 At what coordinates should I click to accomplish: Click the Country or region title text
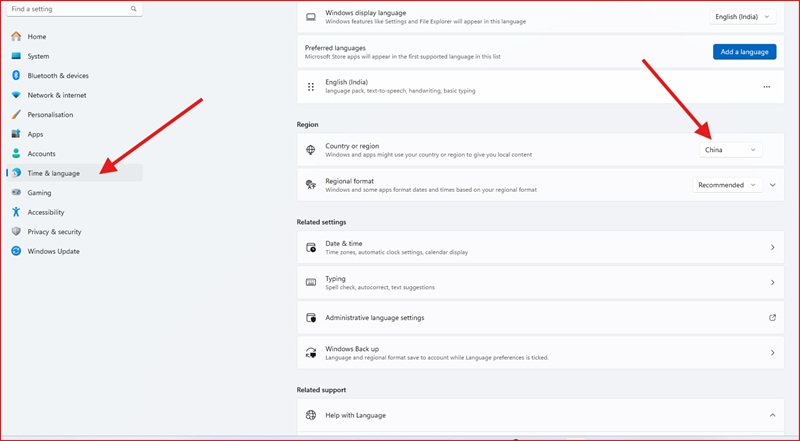pos(352,145)
